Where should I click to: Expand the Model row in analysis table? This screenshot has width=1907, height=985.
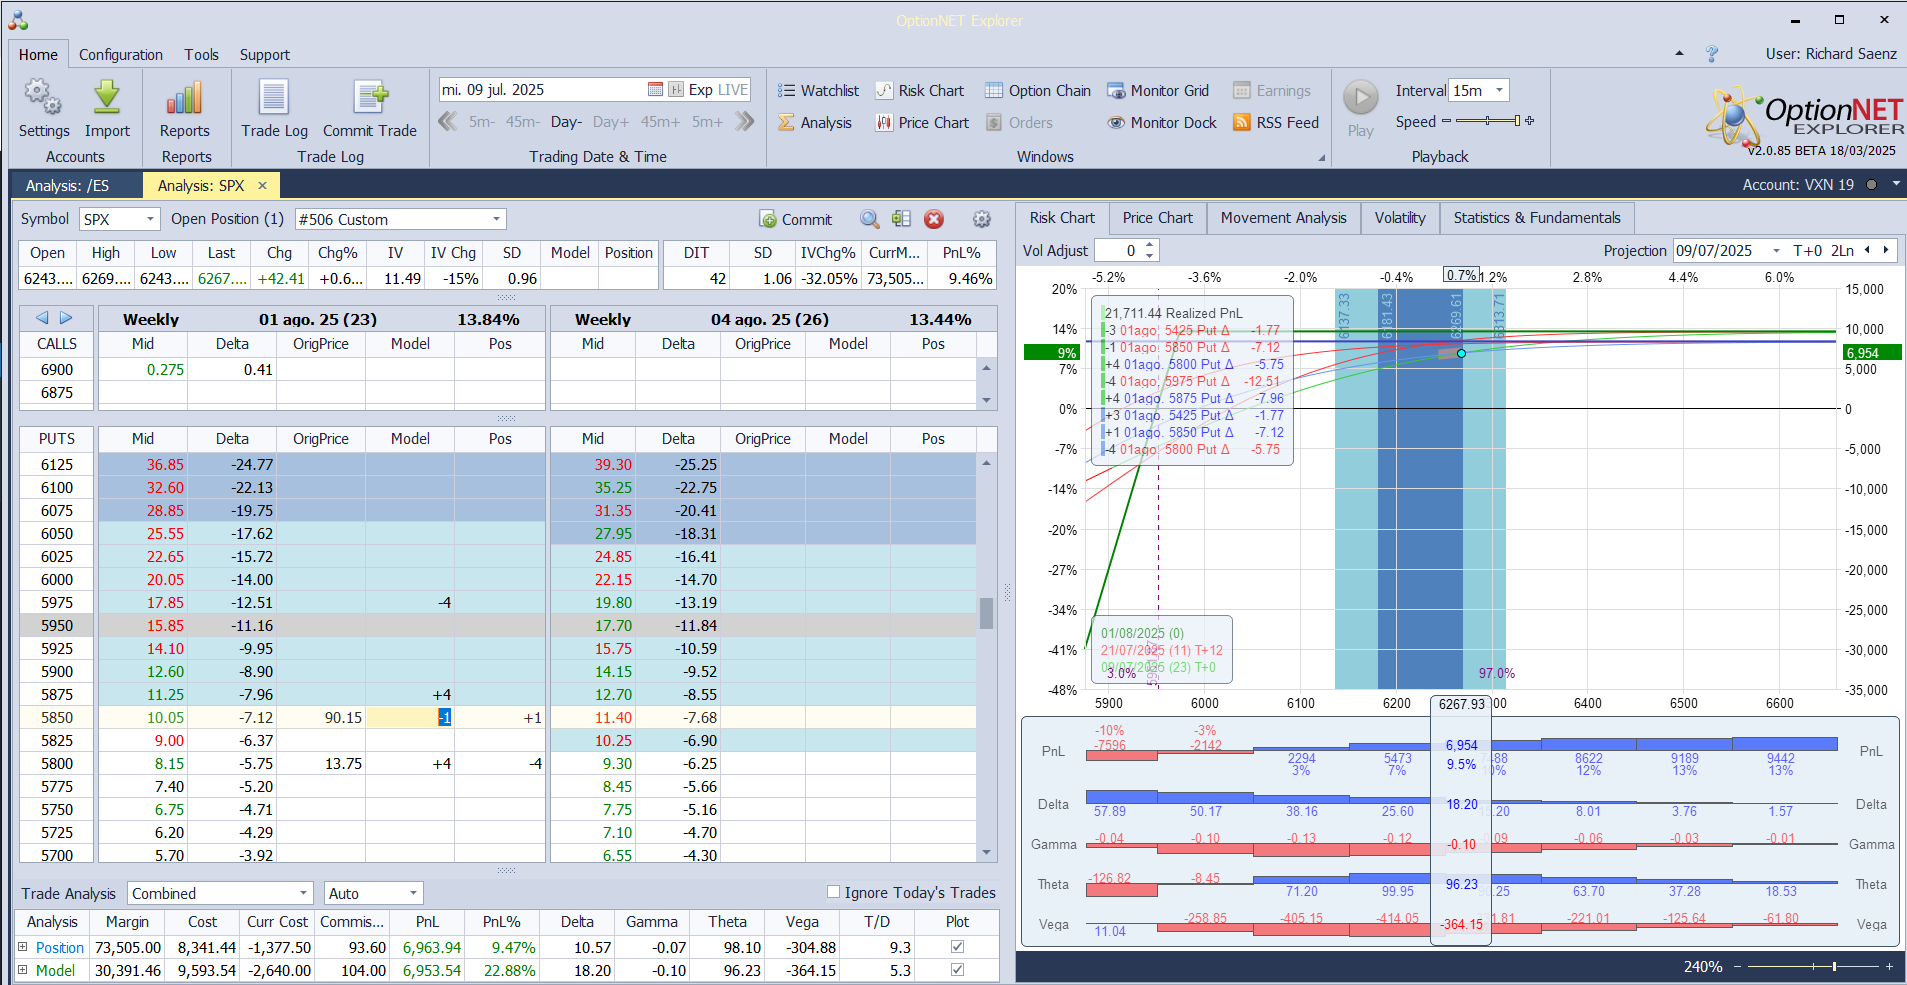point(23,970)
